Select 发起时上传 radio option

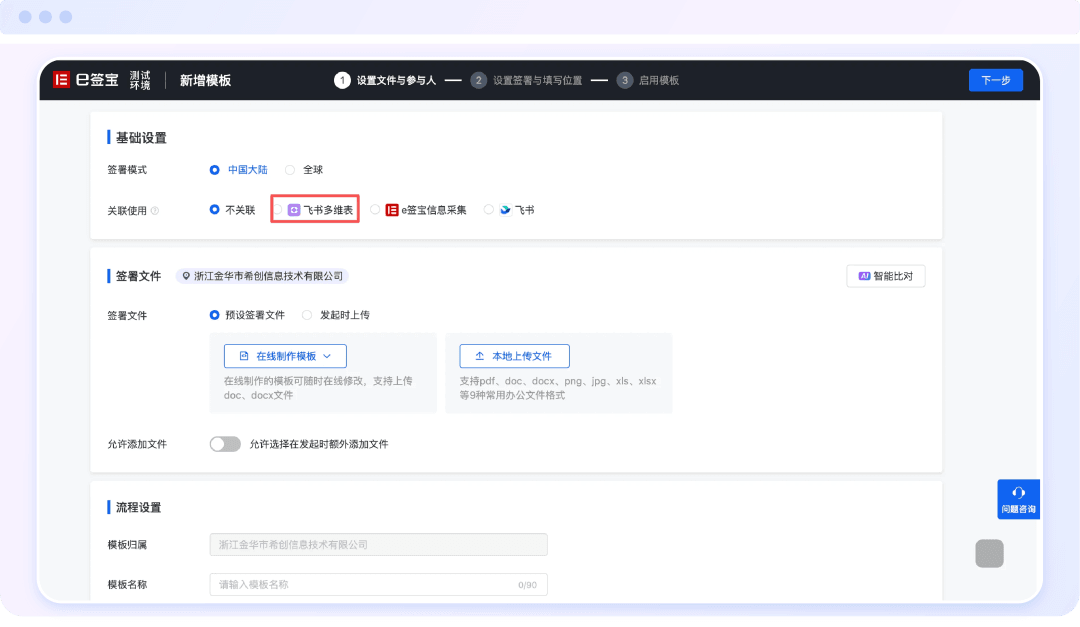307,315
